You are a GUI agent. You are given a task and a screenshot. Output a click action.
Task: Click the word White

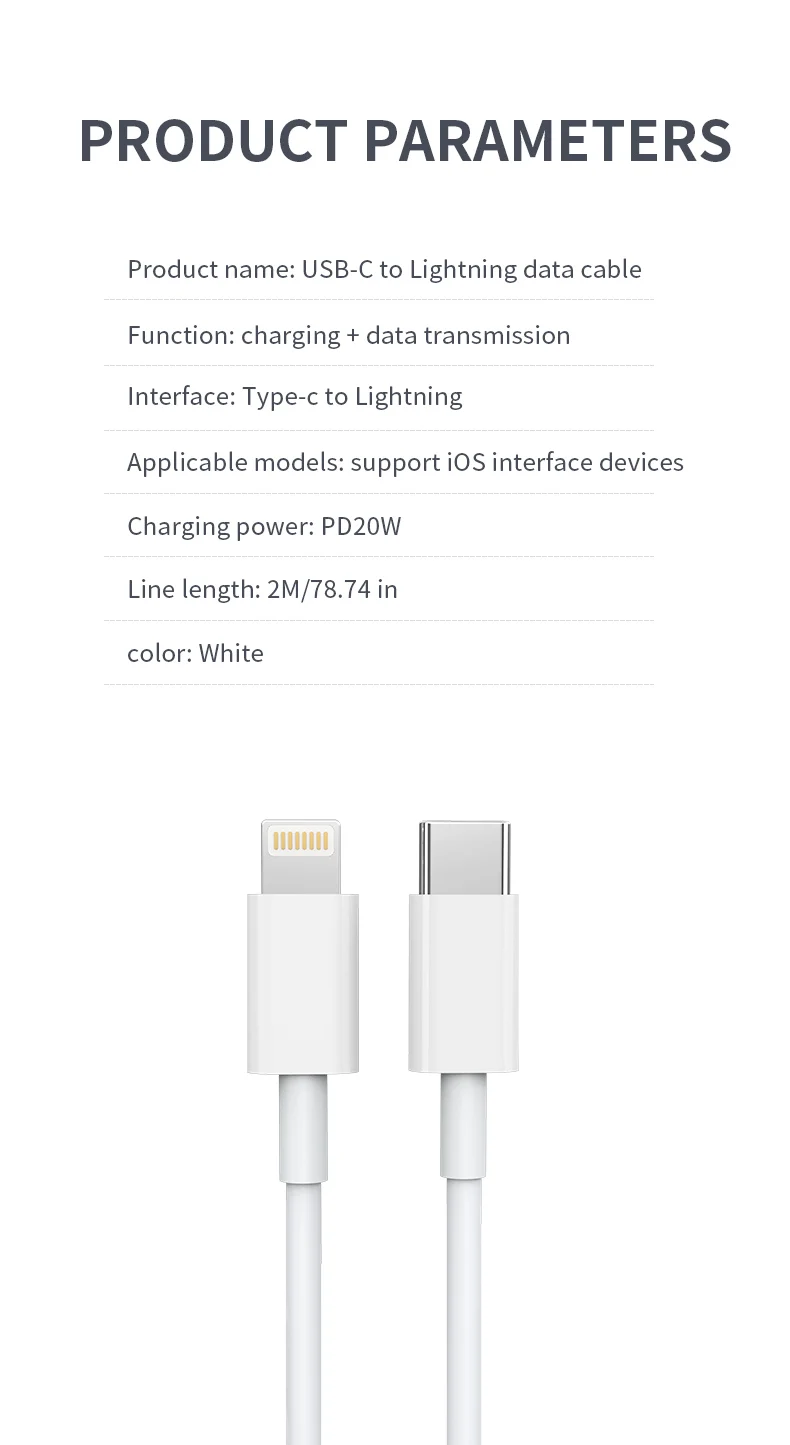click(231, 653)
